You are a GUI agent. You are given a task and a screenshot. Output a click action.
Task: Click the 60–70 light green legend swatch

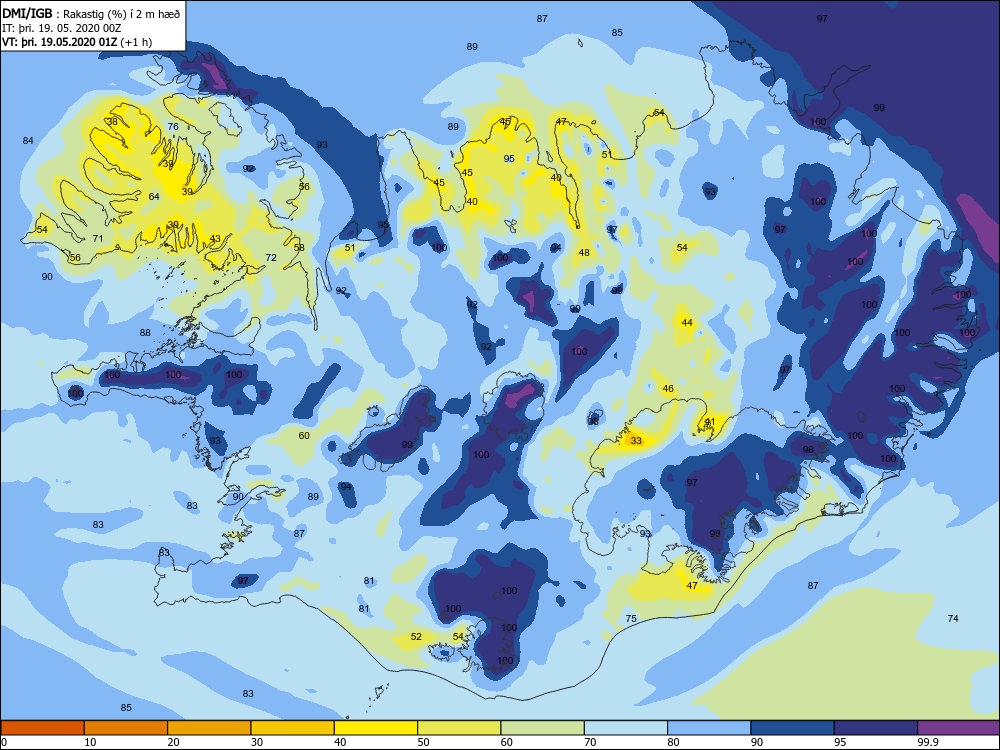click(x=543, y=728)
